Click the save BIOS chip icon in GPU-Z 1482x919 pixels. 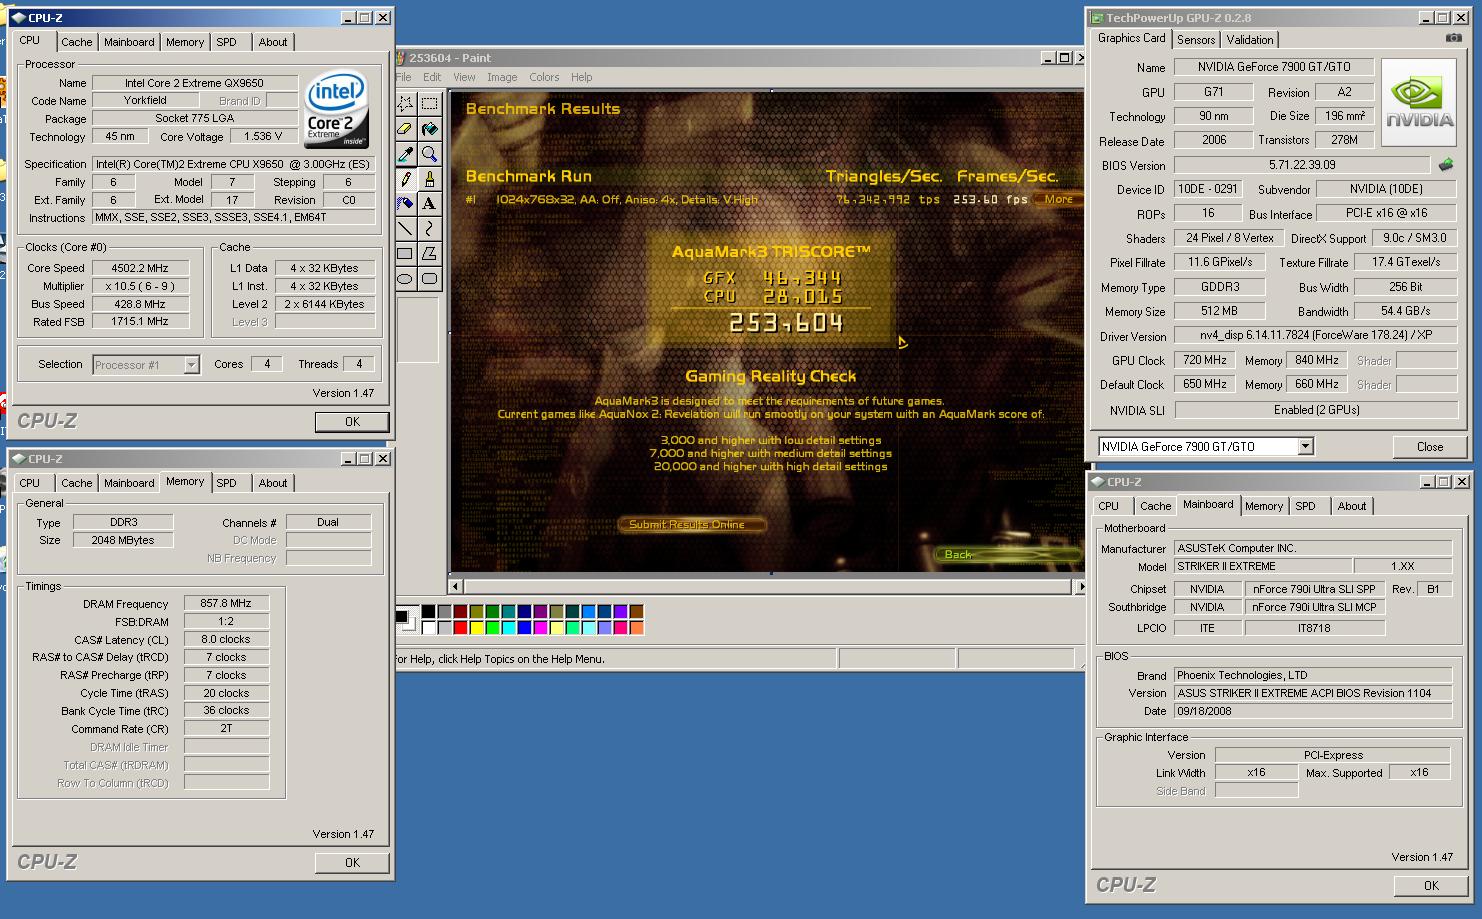pyautogui.click(x=1446, y=164)
